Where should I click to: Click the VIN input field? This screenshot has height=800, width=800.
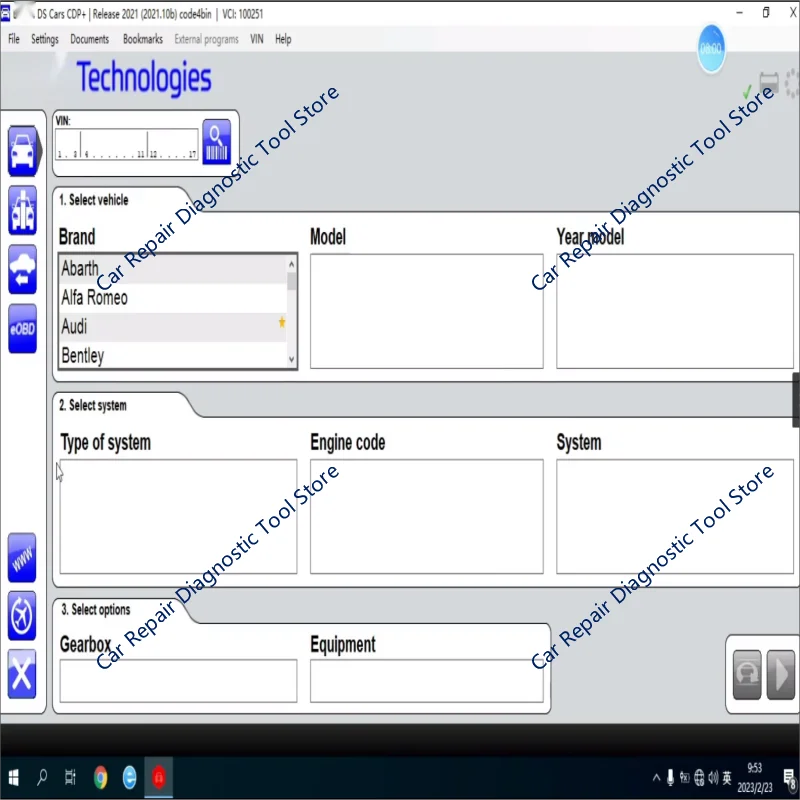(x=127, y=144)
